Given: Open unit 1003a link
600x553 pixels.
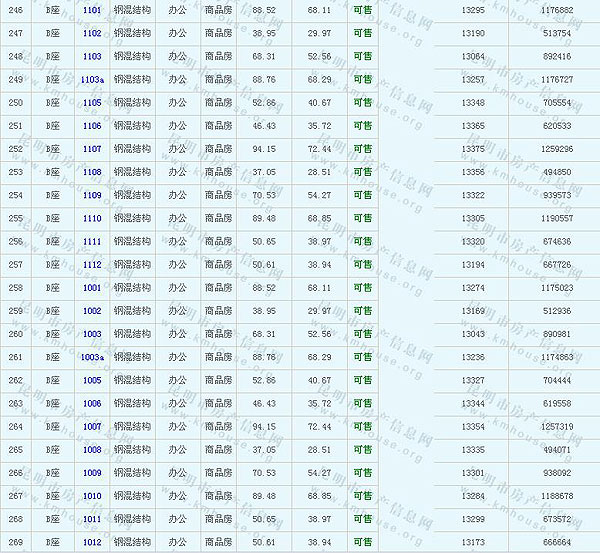Looking at the screenshot, I should [x=92, y=357].
